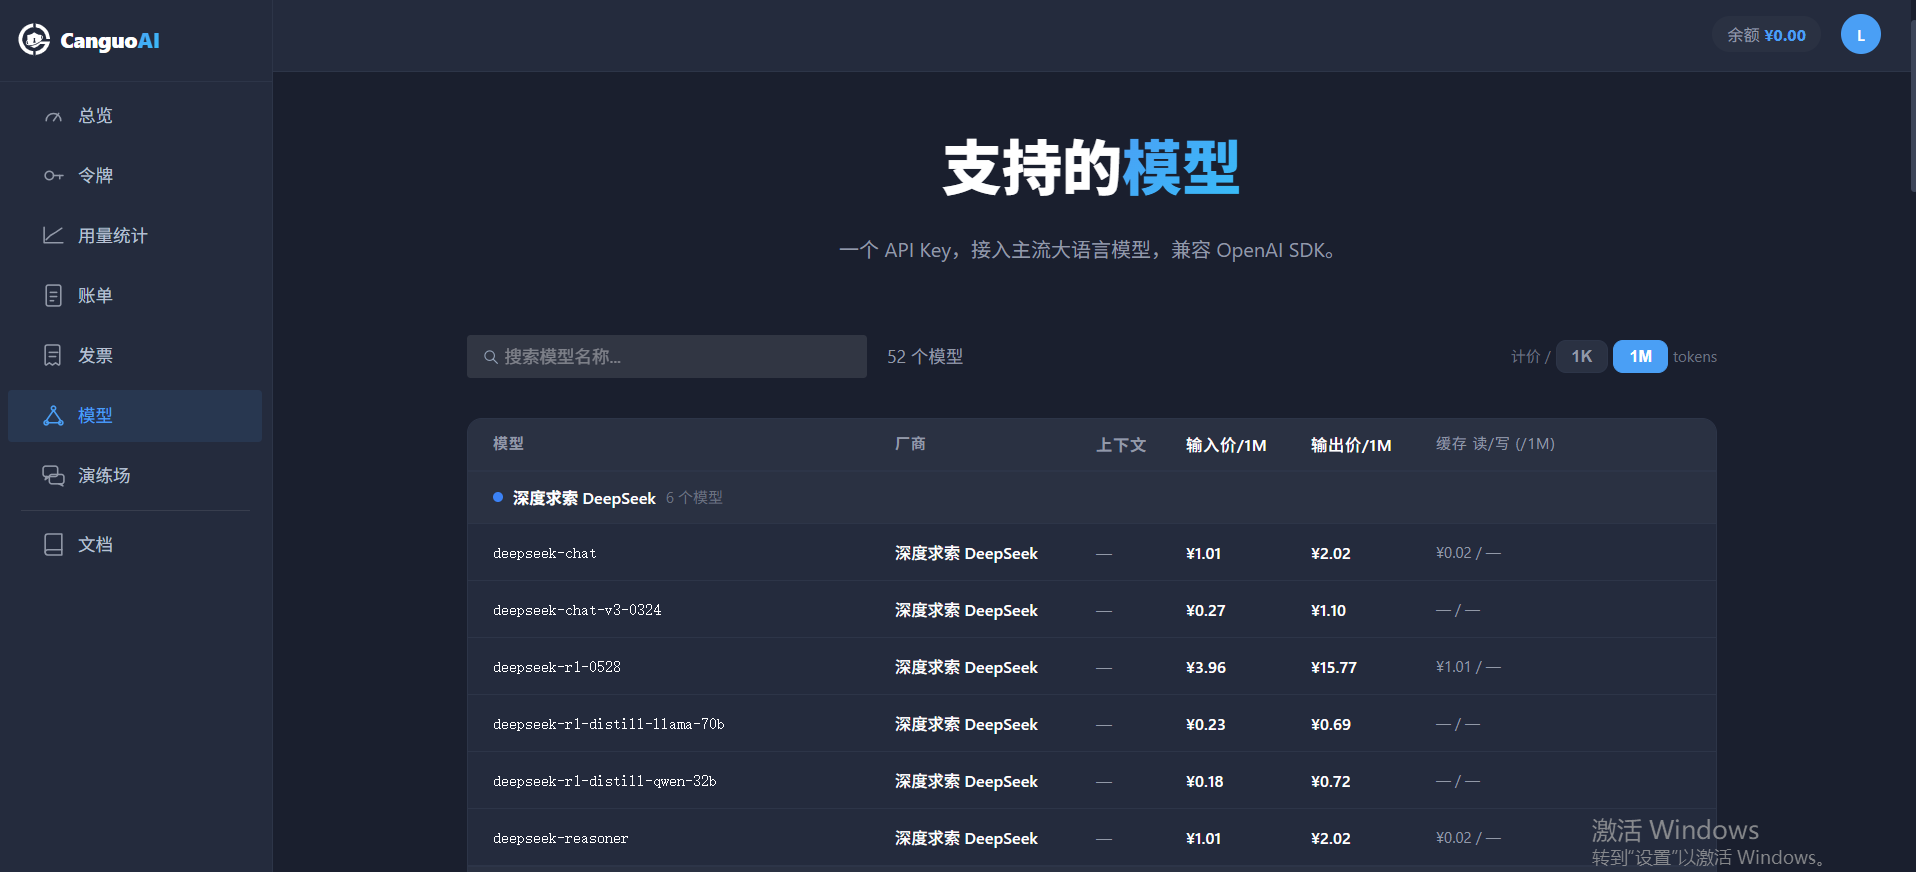Click the CanguoAI brand name
The image size is (1916, 872).
(x=110, y=41)
